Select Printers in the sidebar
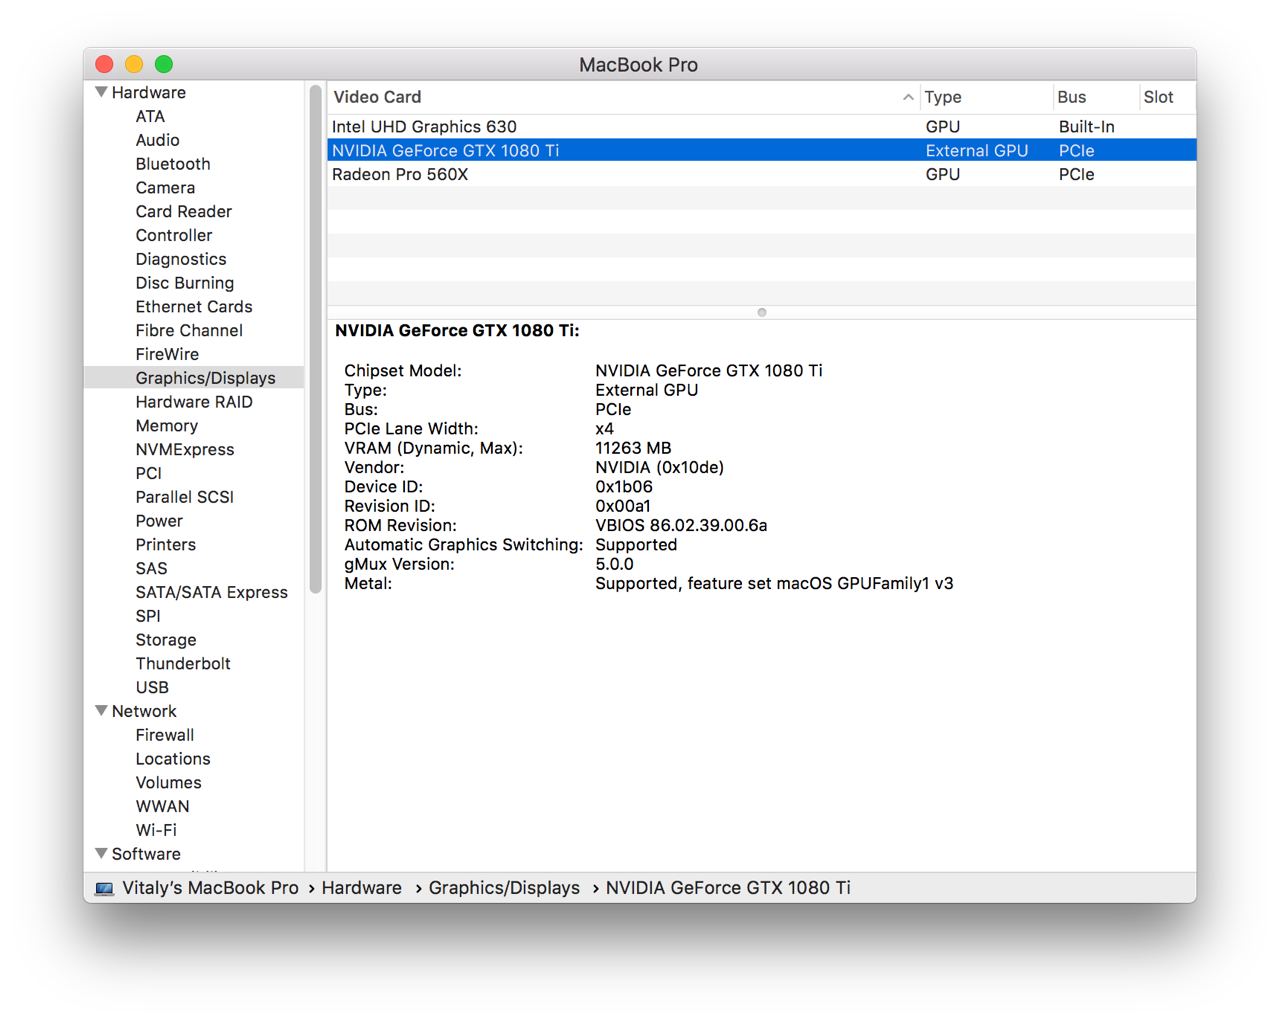Image resolution: width=1280 pixels, height=1022 pixels. [x=166, y=545]
